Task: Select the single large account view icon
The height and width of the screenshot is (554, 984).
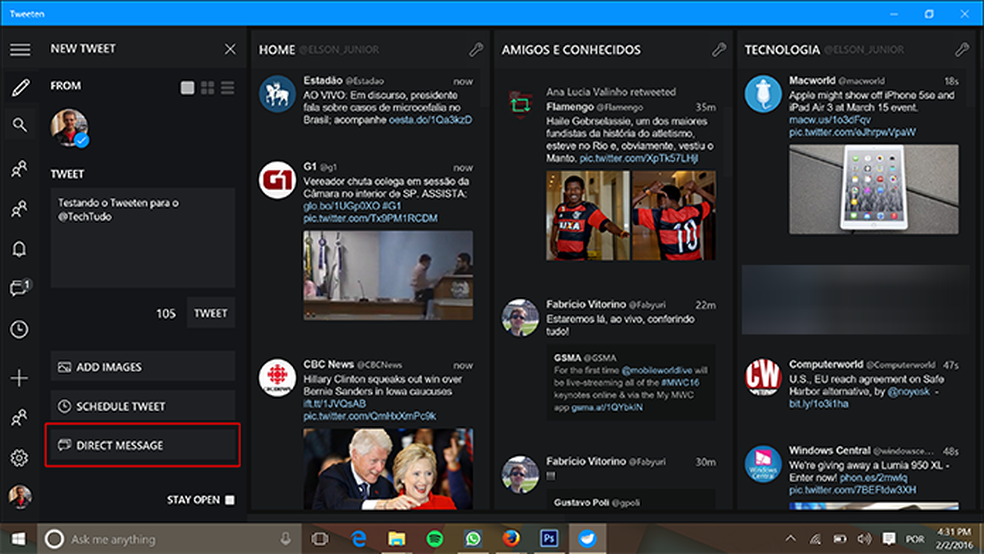Action: 187,88
